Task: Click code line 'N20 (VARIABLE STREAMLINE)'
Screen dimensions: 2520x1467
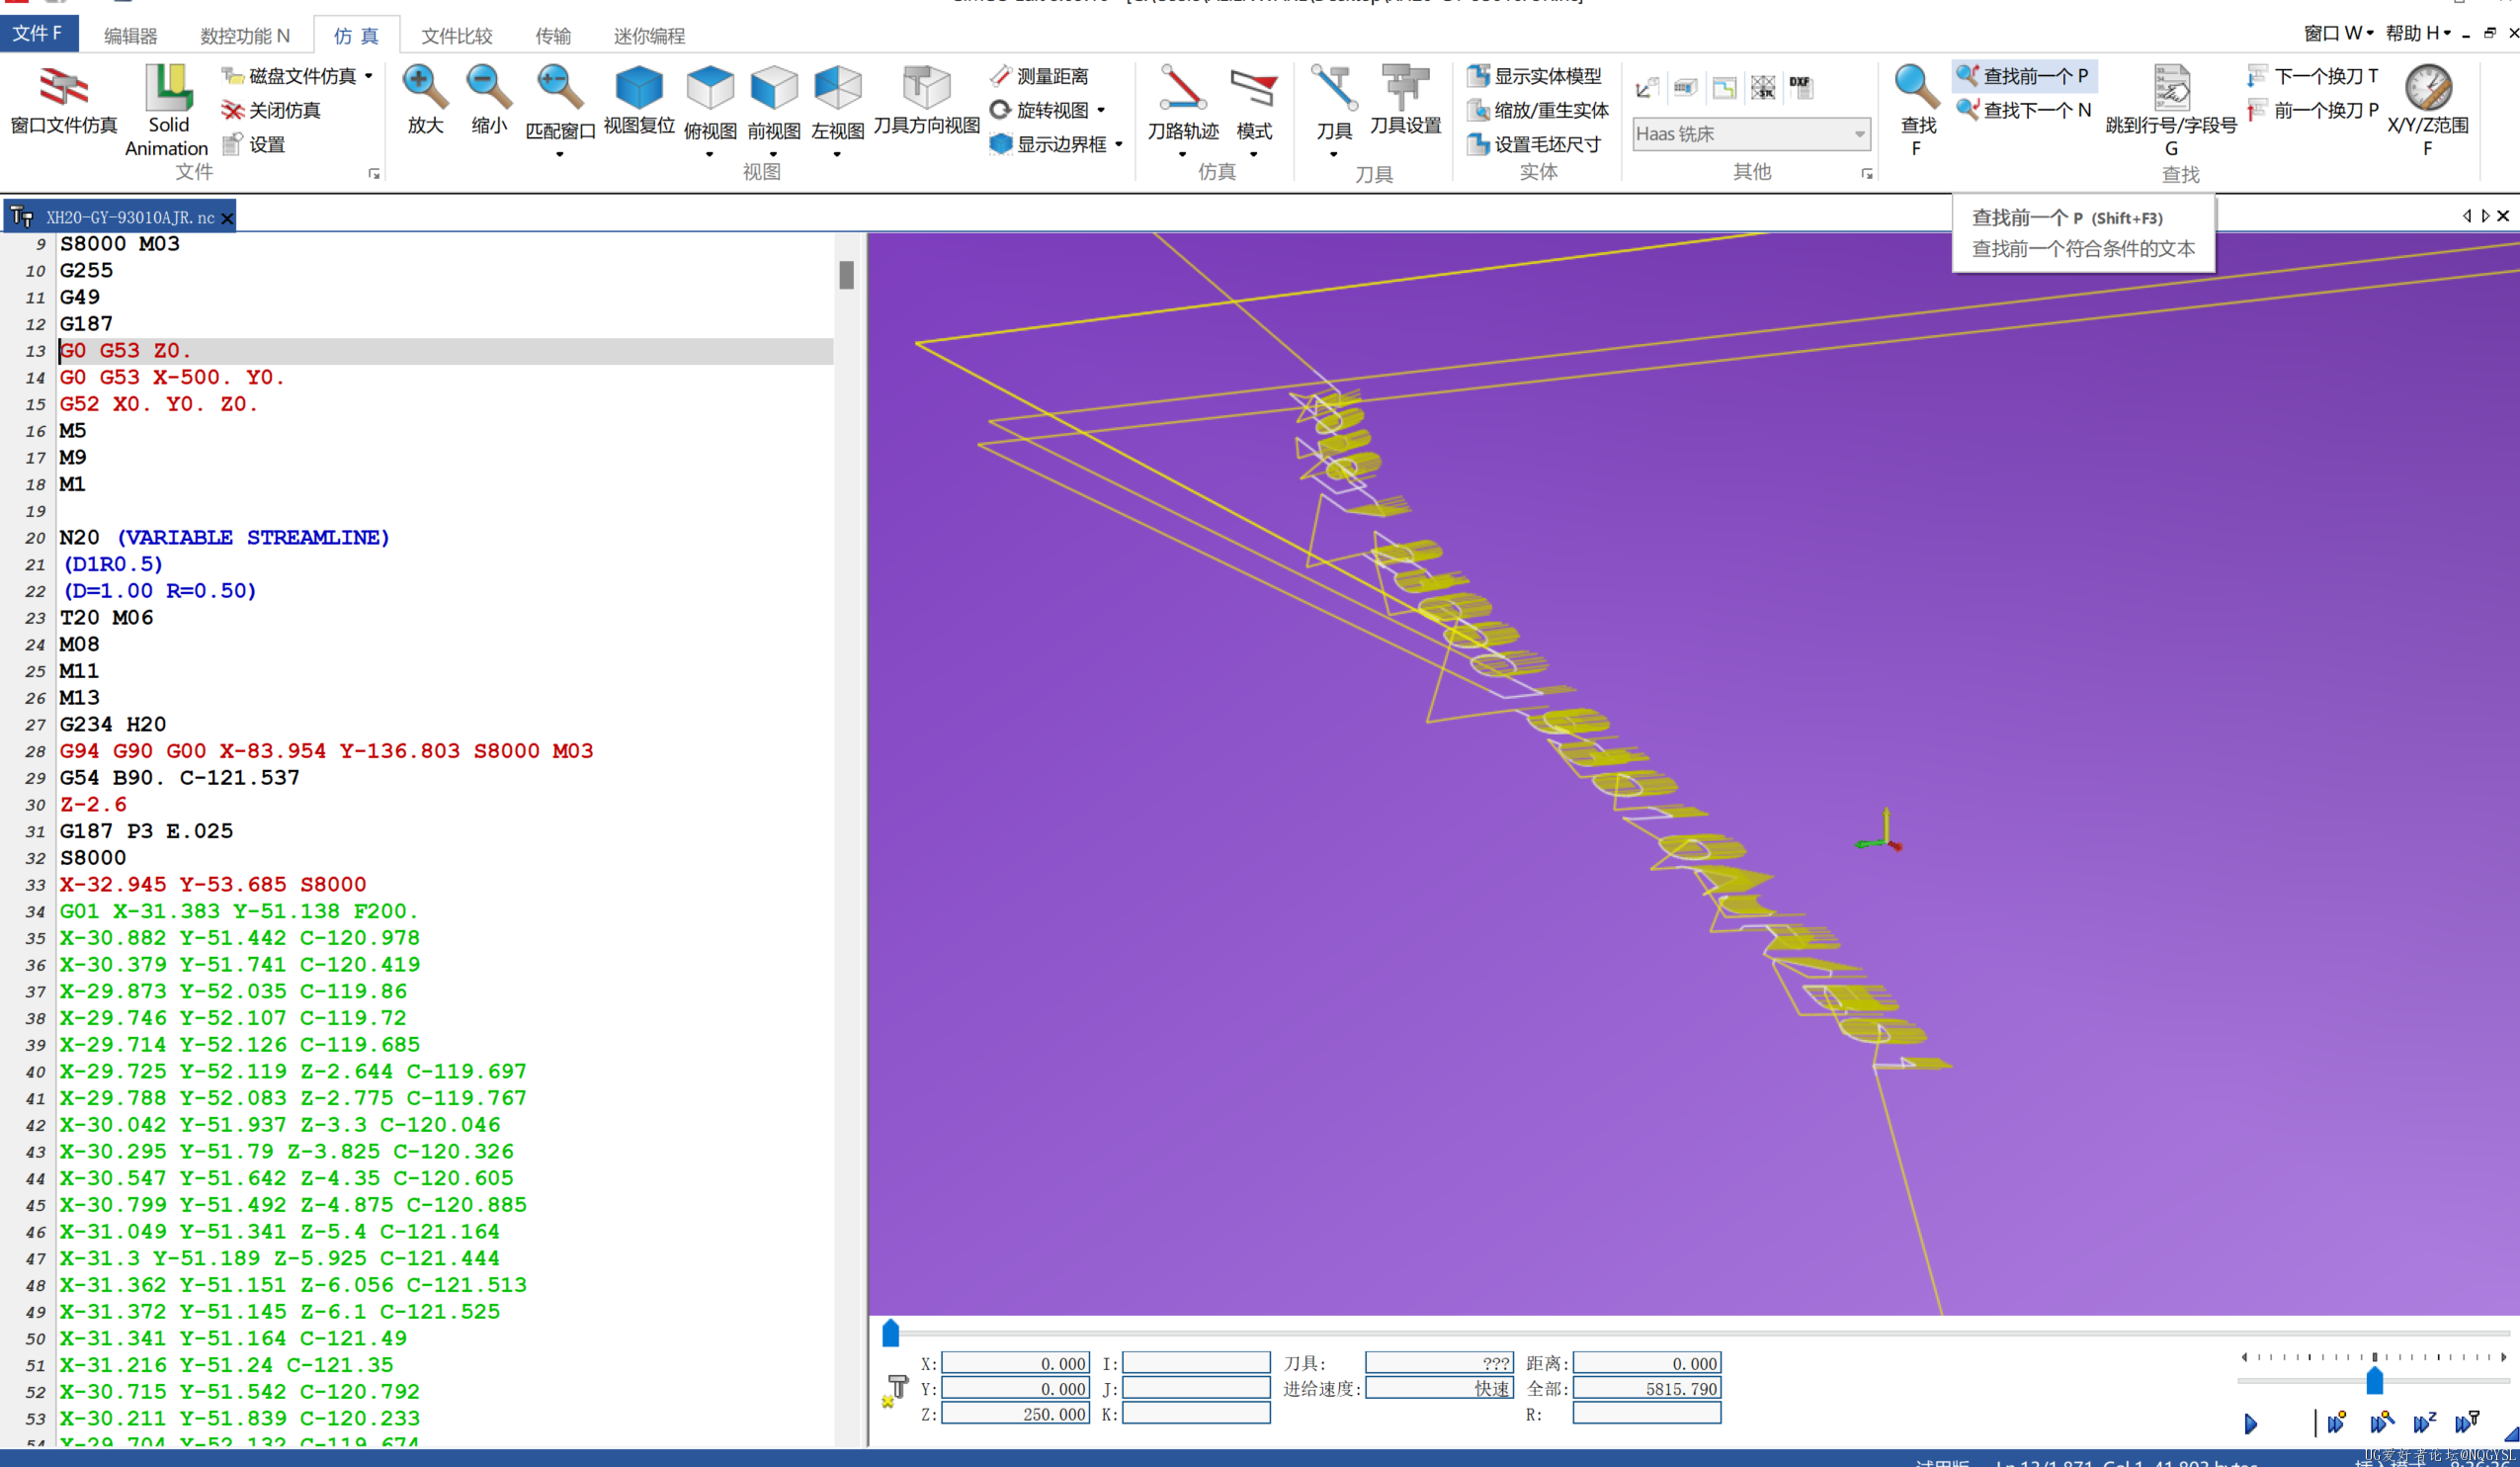Action: [224, 537]
